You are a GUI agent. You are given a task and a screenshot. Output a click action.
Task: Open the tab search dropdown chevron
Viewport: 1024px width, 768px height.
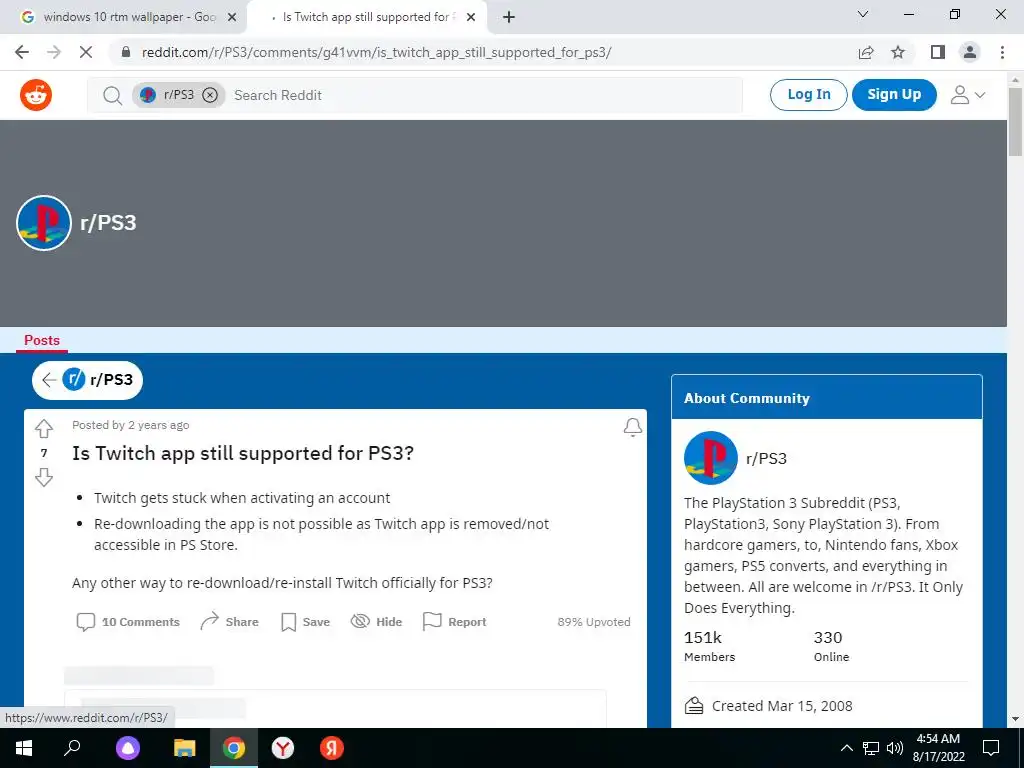click(863, 14)
